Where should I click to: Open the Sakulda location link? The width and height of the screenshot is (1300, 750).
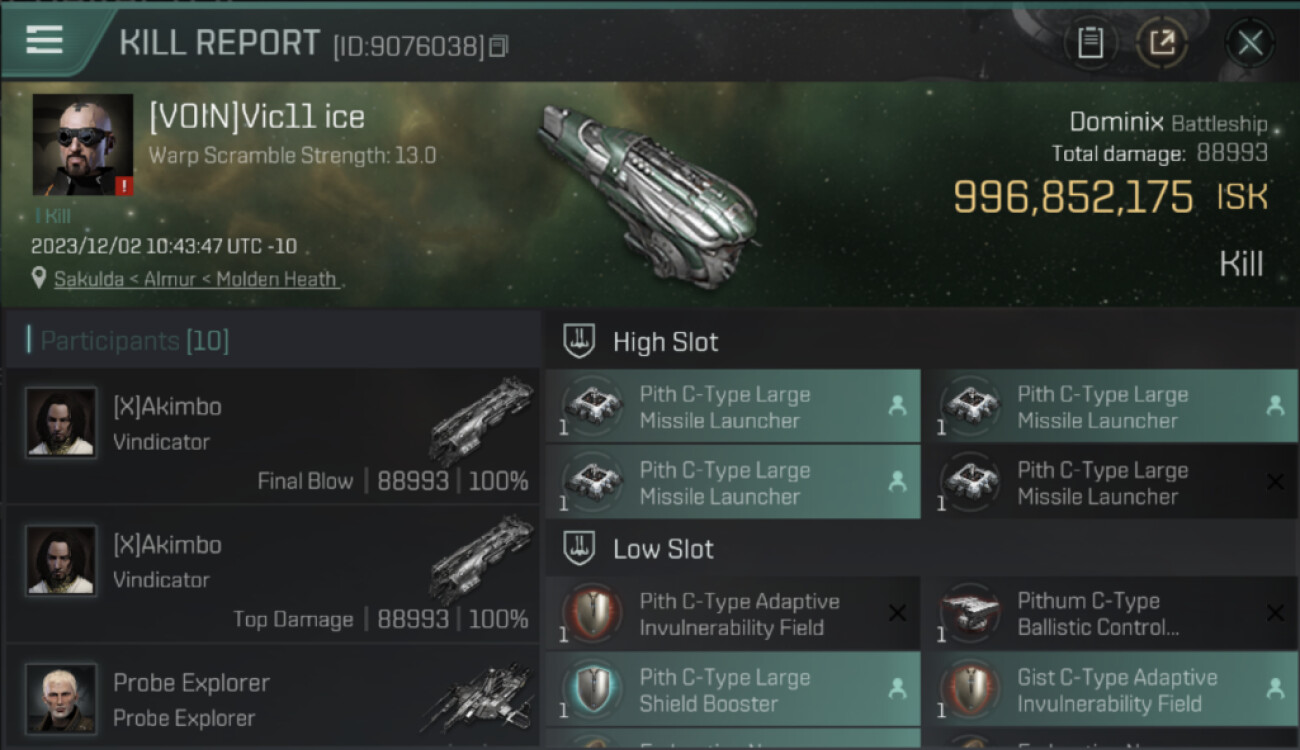(195, 279)
